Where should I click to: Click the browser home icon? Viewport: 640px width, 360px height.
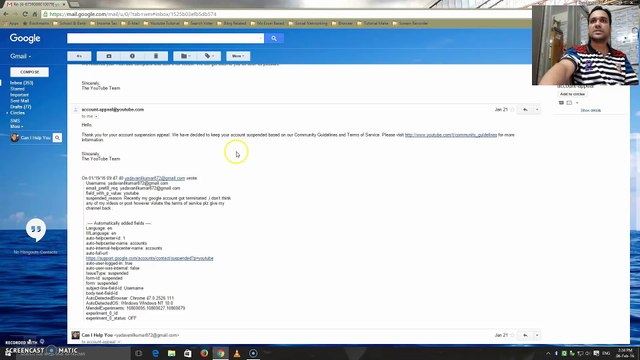pos(35,14)
